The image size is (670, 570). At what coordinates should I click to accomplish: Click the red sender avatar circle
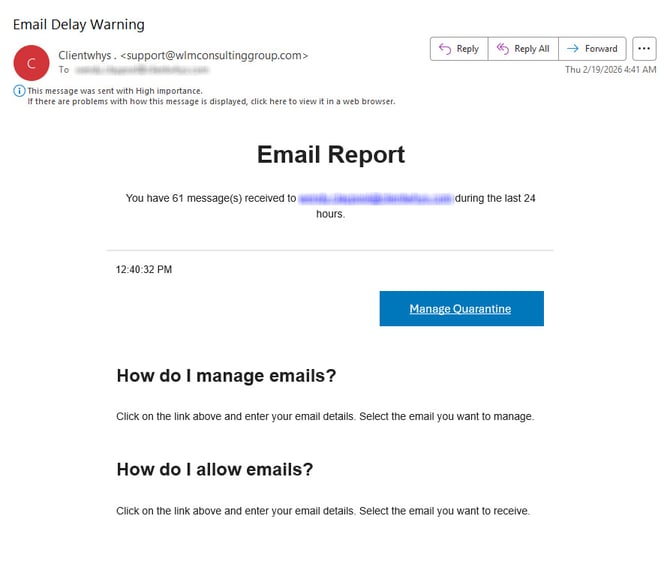click(31, 62)
